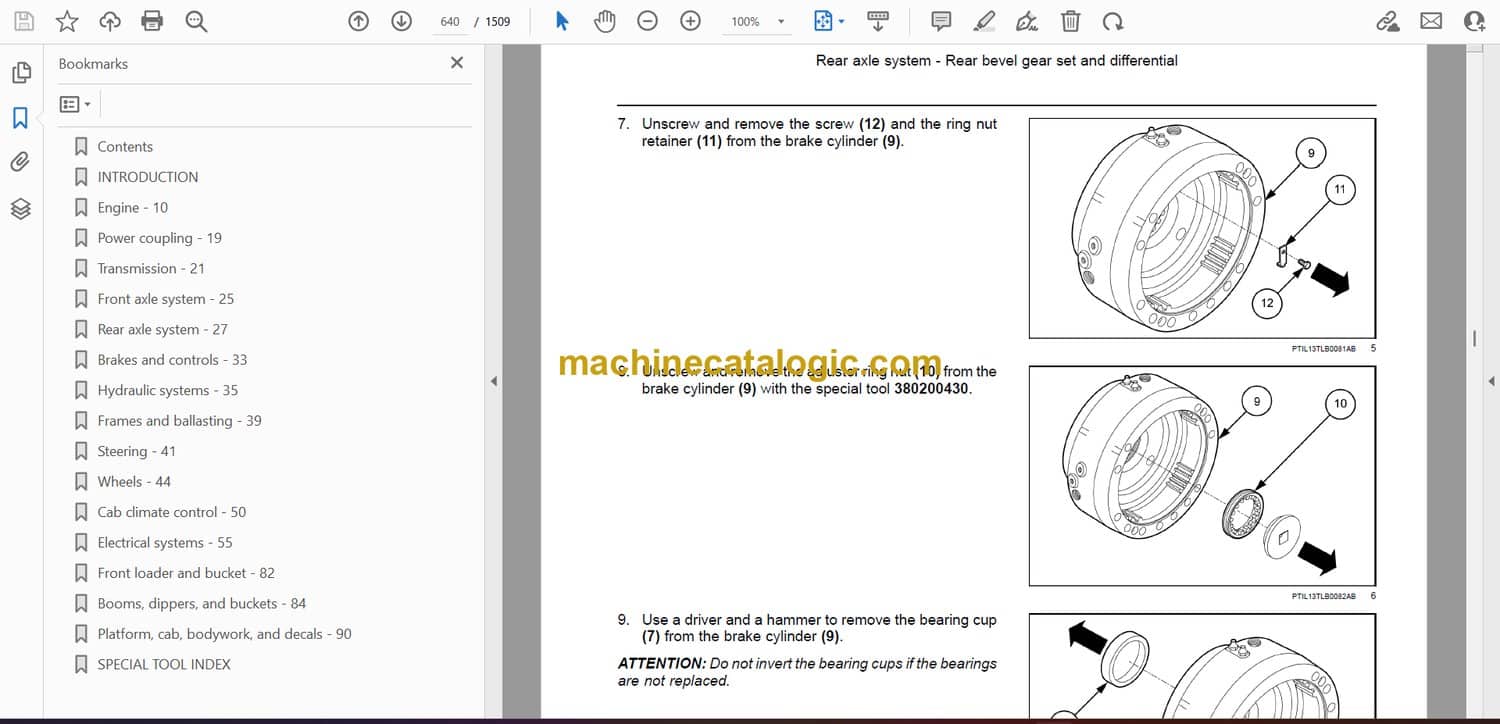The width and height of the screenshot is (1500, 724).
Task: Jump to Platform, cab, bodywork, and decals
Action: pos(225,634)
